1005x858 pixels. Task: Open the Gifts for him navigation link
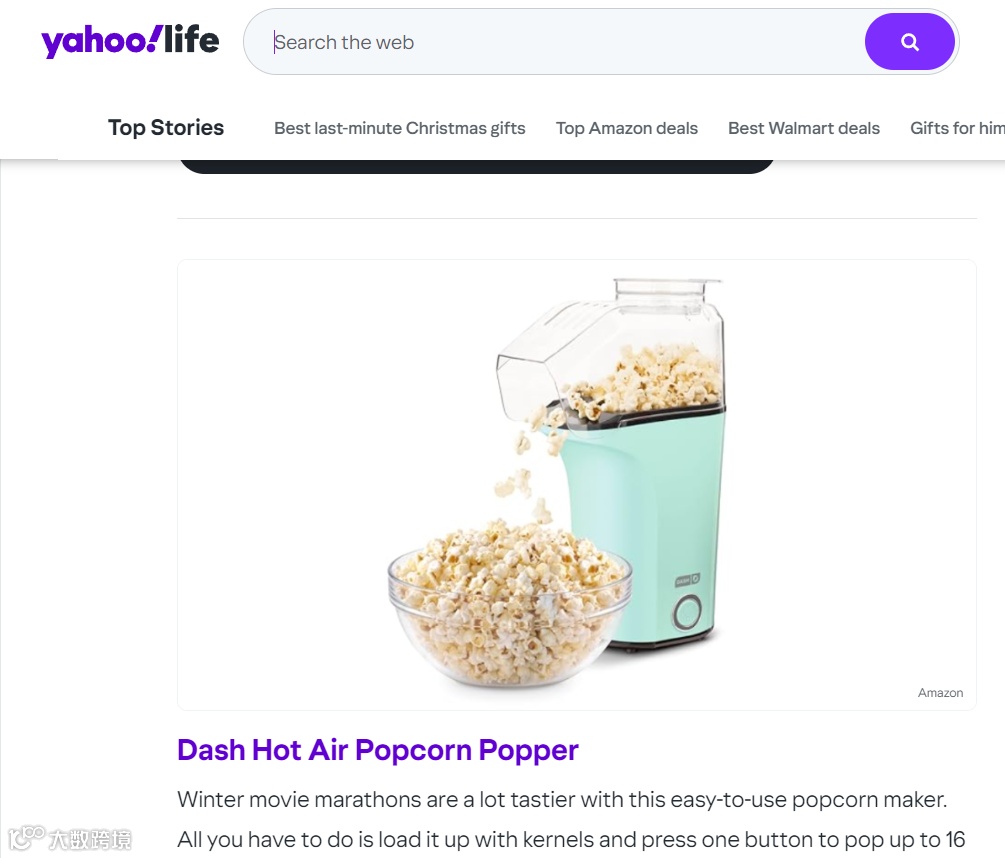point(958,128)
